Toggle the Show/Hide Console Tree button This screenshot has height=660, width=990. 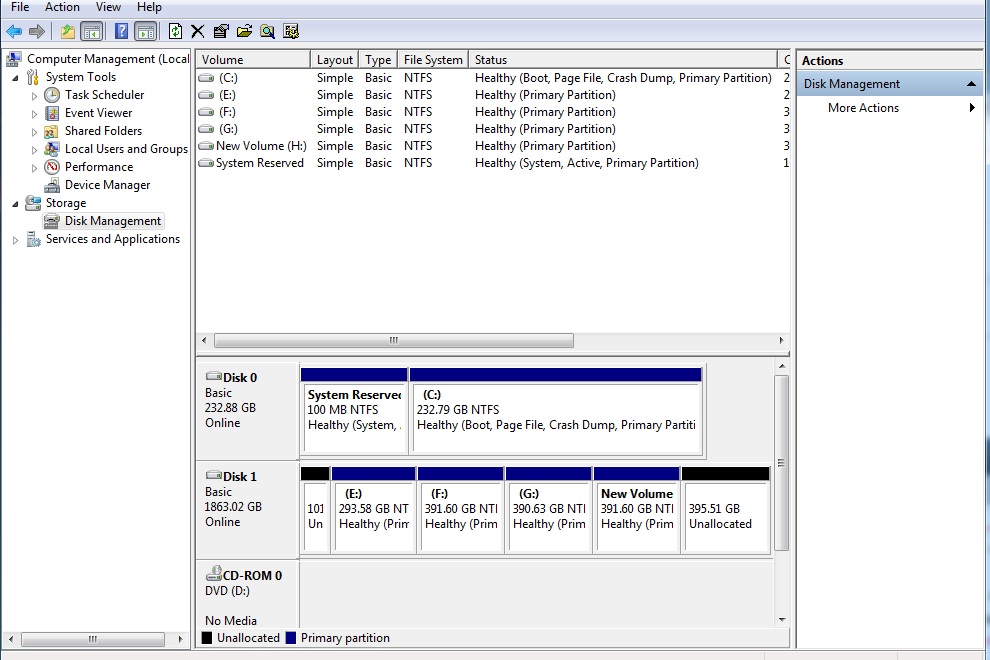(91, 31)
